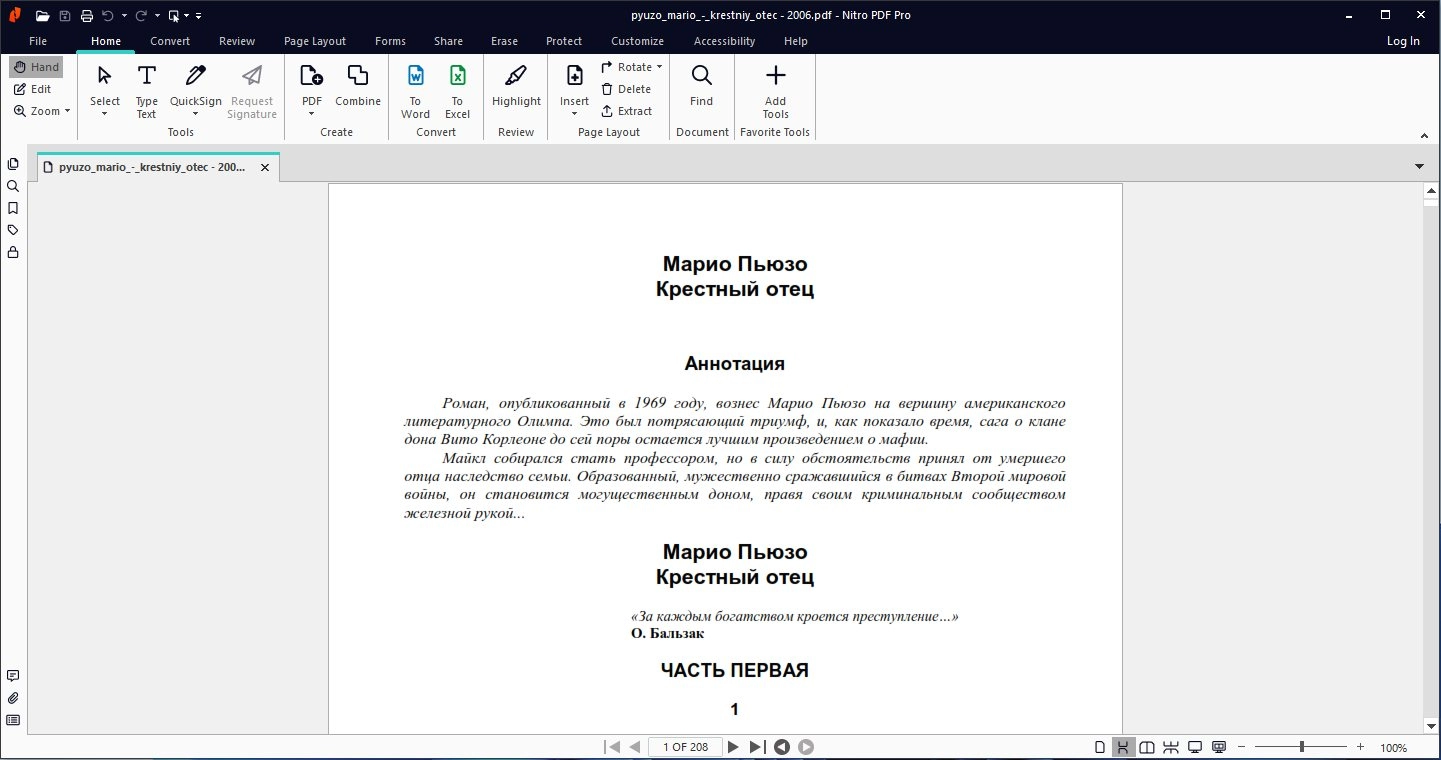
Task: Switch to the Review ribbon tab
Action: point(237,41)
